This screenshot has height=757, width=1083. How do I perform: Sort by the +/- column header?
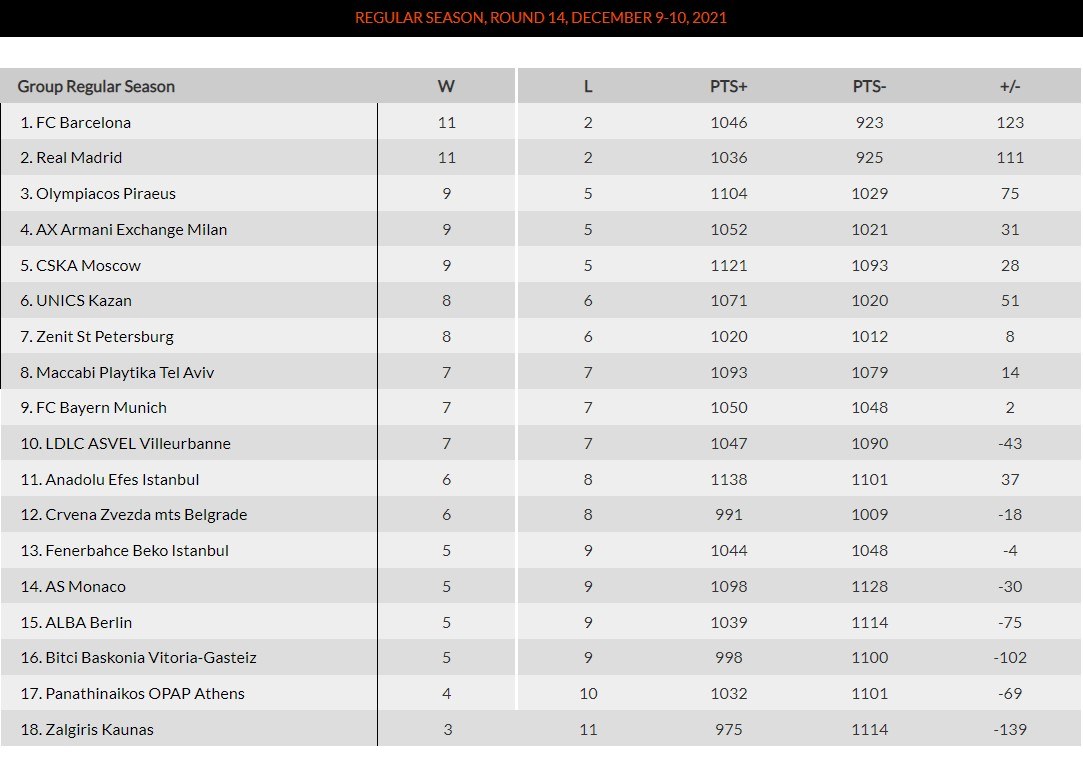coord(1010,86)
